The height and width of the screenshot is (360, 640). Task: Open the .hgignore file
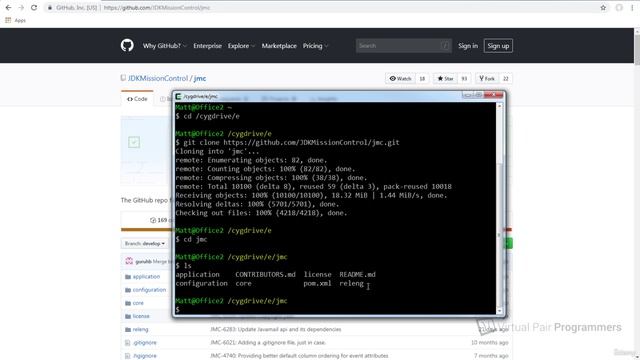[x=144, y=356]
